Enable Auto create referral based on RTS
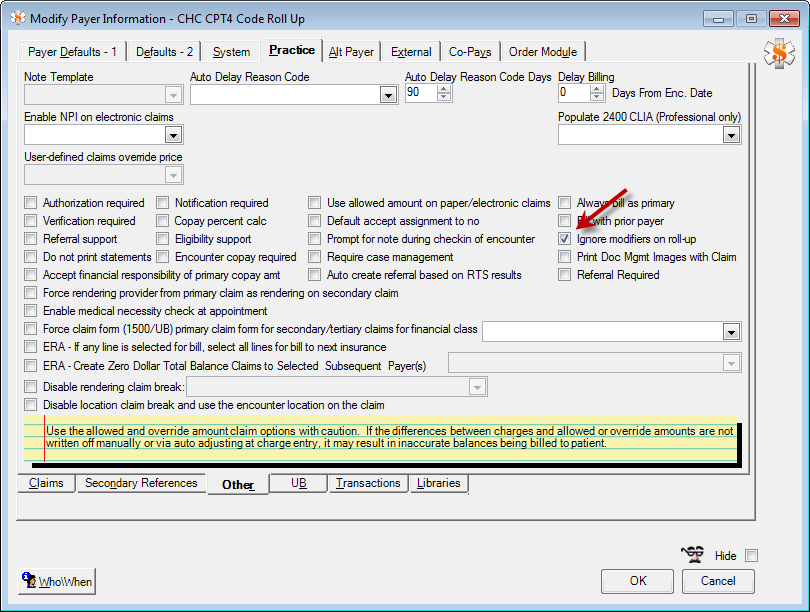810x612 pixels. pyautogui.click(x=315, y=275)
